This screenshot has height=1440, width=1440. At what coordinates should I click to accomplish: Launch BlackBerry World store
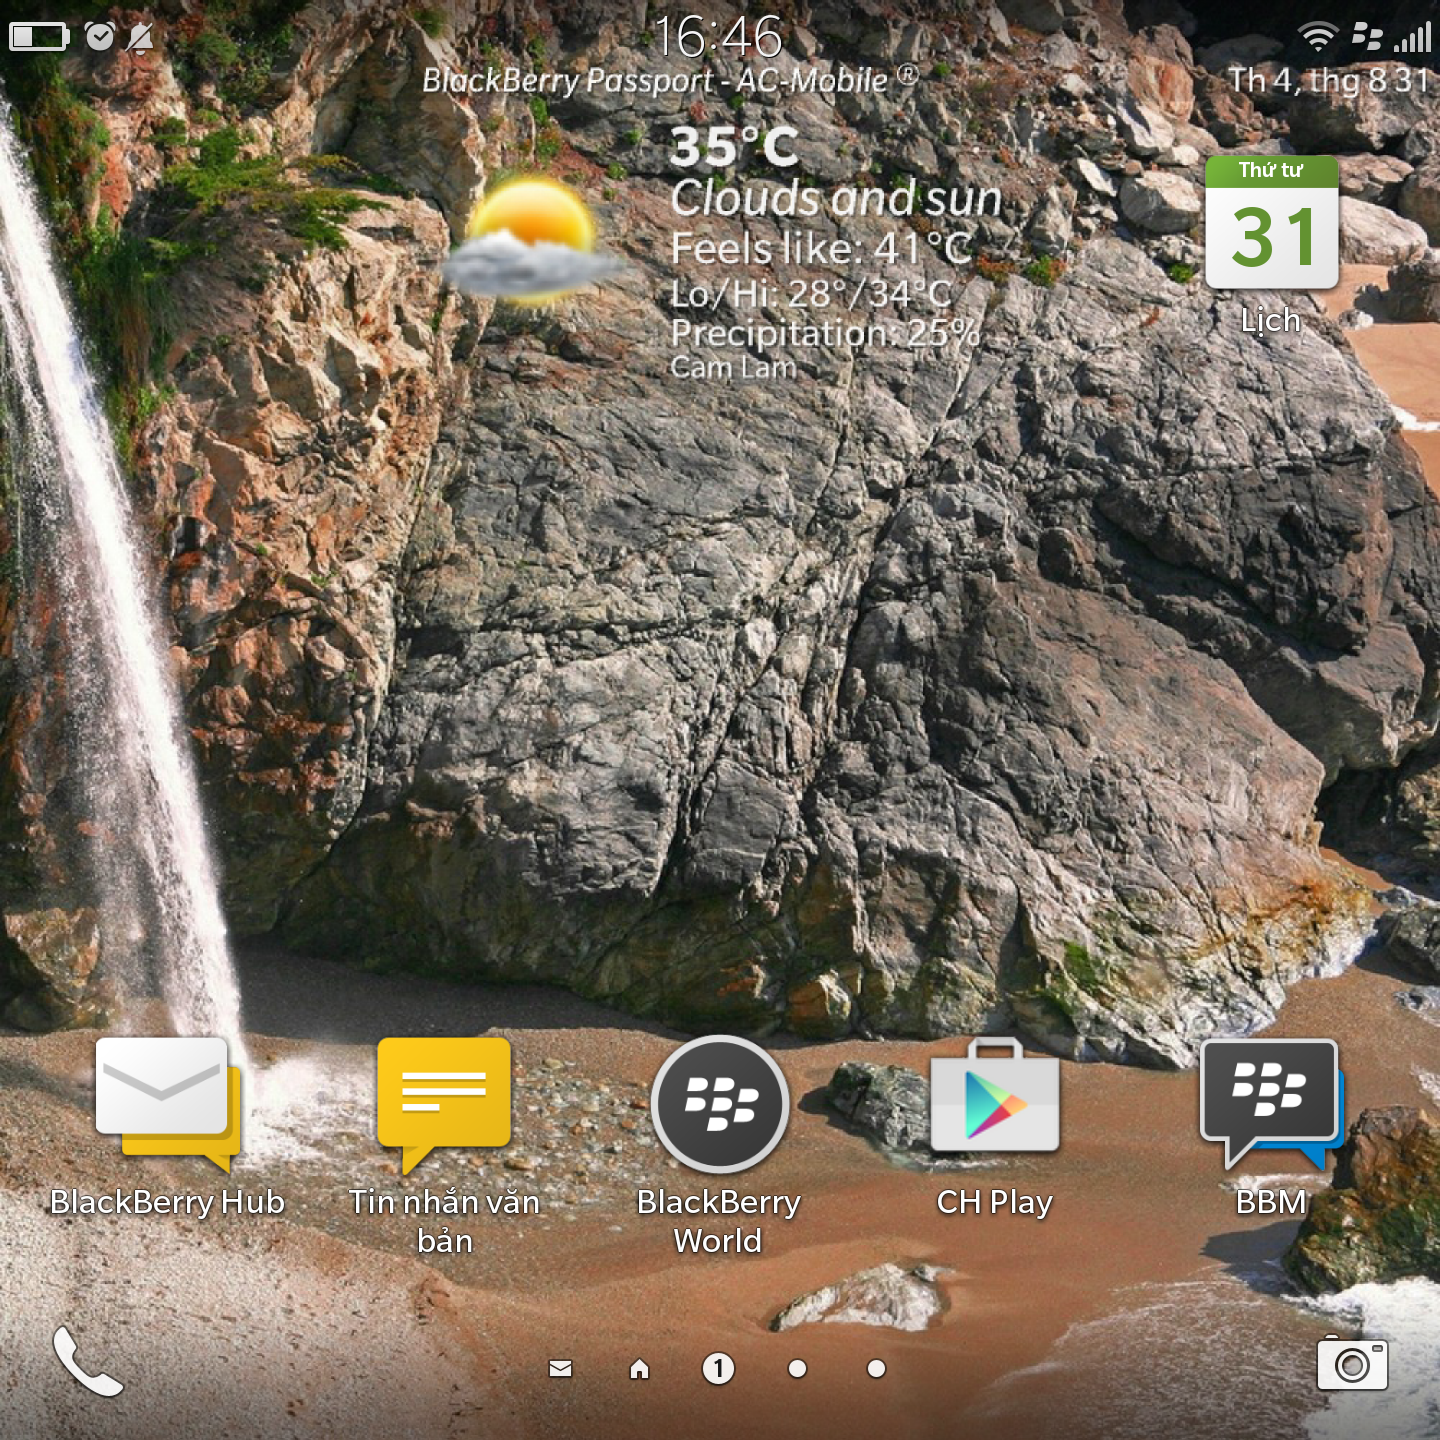719,1104
